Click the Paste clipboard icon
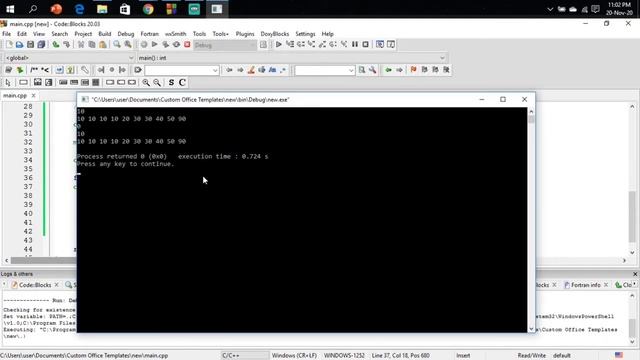Screen dimensions: 640x360 (x=103, y=44)
